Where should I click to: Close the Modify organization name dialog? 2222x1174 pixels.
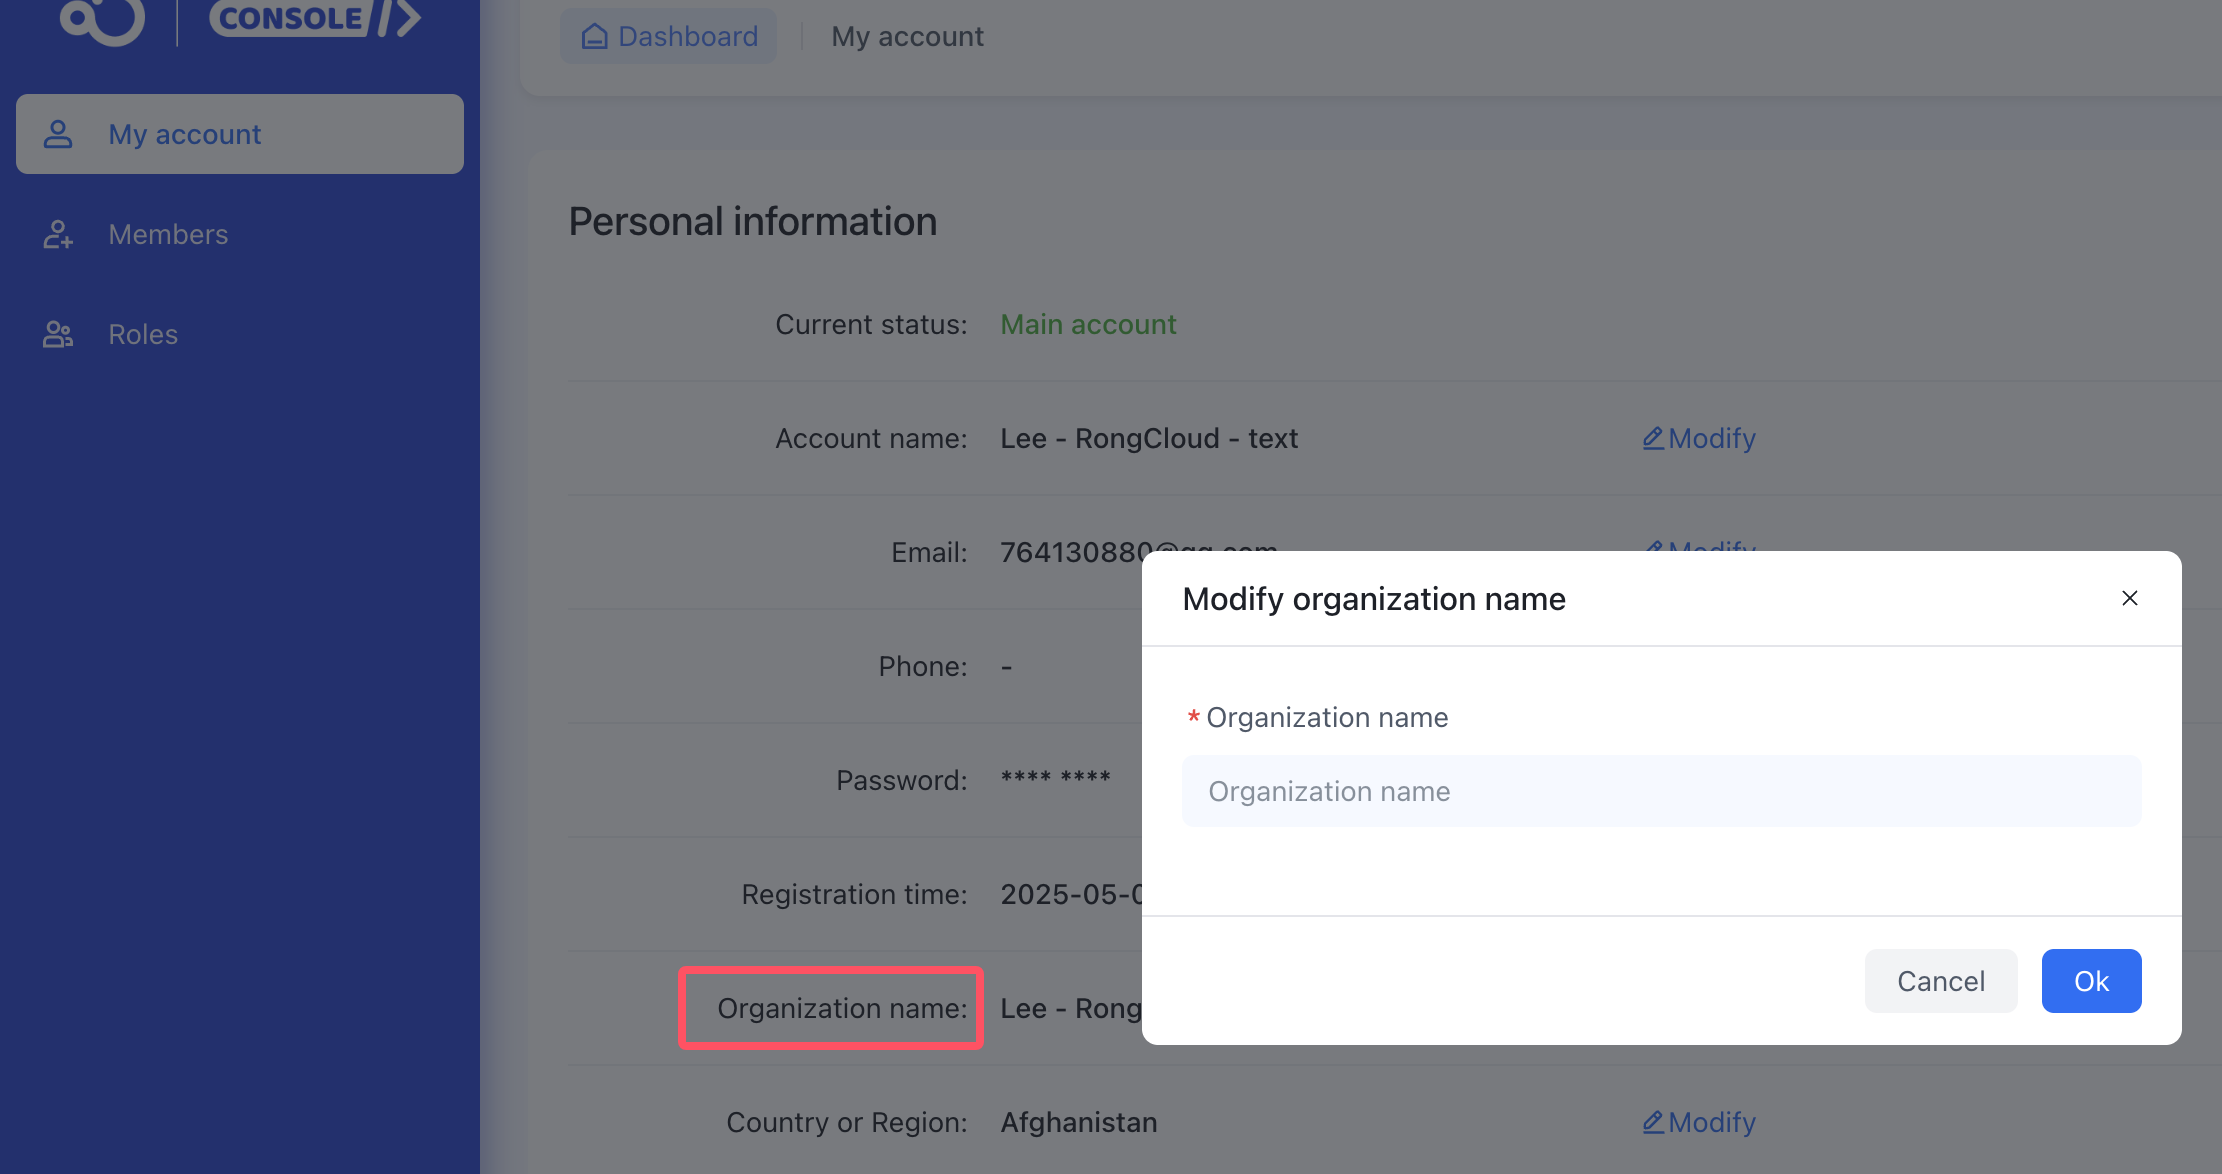[x=2130, y=598]
